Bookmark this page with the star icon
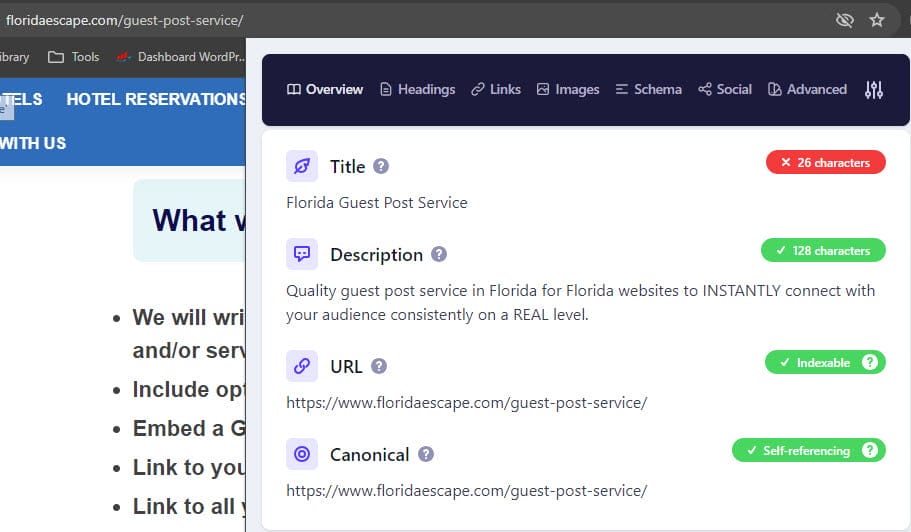The width and height of the screenshot is (911, 532). pos(877,20)
